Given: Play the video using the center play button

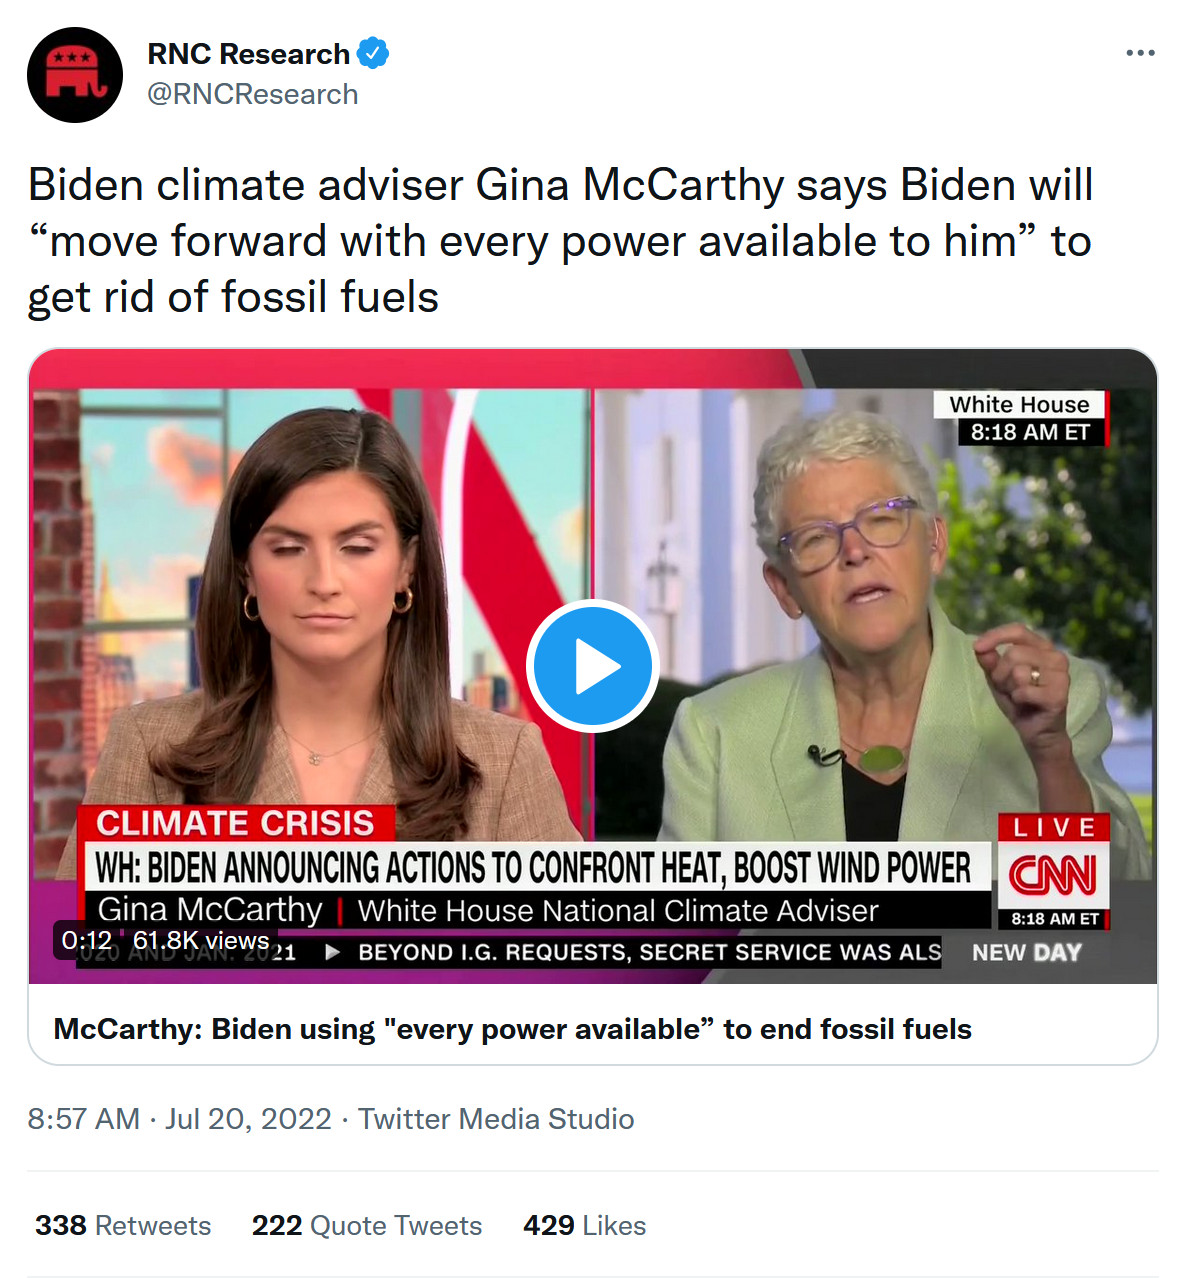Looking at the screenshot, I should coord(593,666).
